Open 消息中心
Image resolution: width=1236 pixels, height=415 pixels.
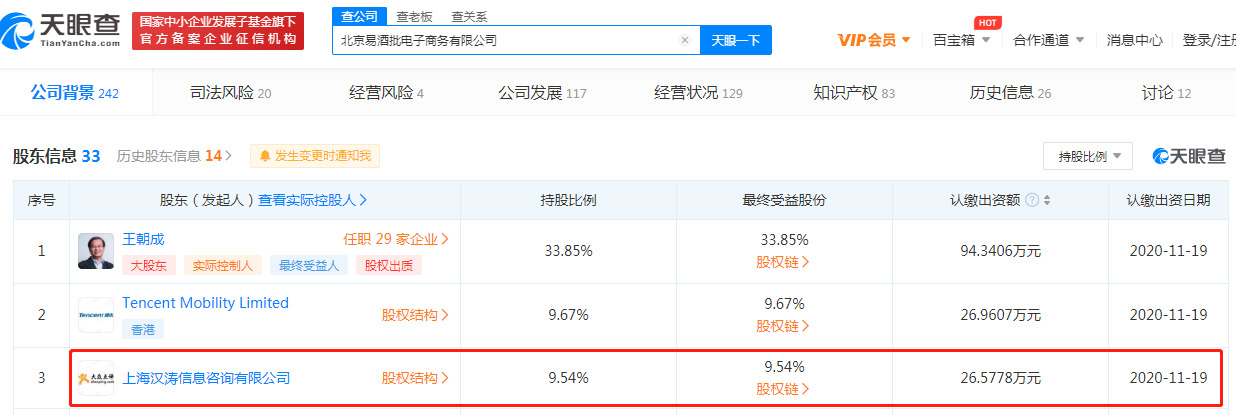tap(1134, 40)
